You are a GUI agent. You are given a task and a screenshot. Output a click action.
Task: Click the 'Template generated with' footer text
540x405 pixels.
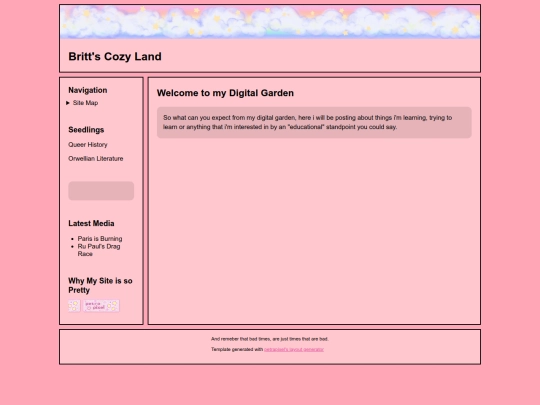pos(237,350)
